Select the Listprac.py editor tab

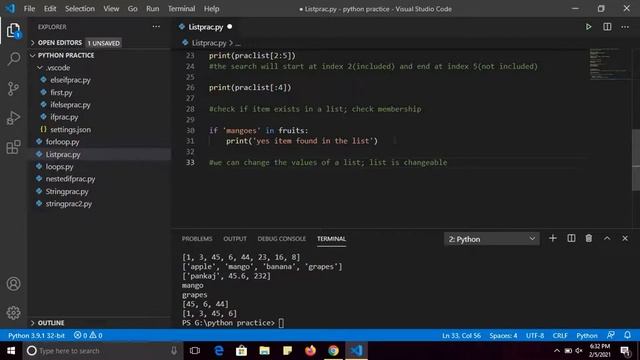(x=205, y=27)
